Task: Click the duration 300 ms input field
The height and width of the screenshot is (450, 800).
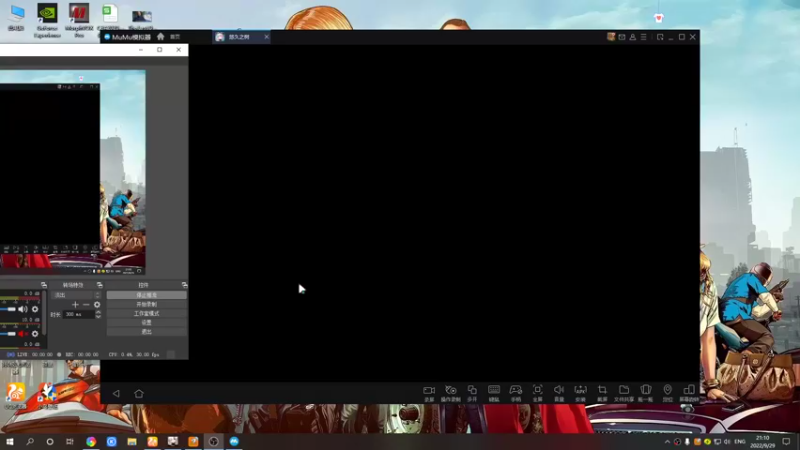Action: coord(79,314)
